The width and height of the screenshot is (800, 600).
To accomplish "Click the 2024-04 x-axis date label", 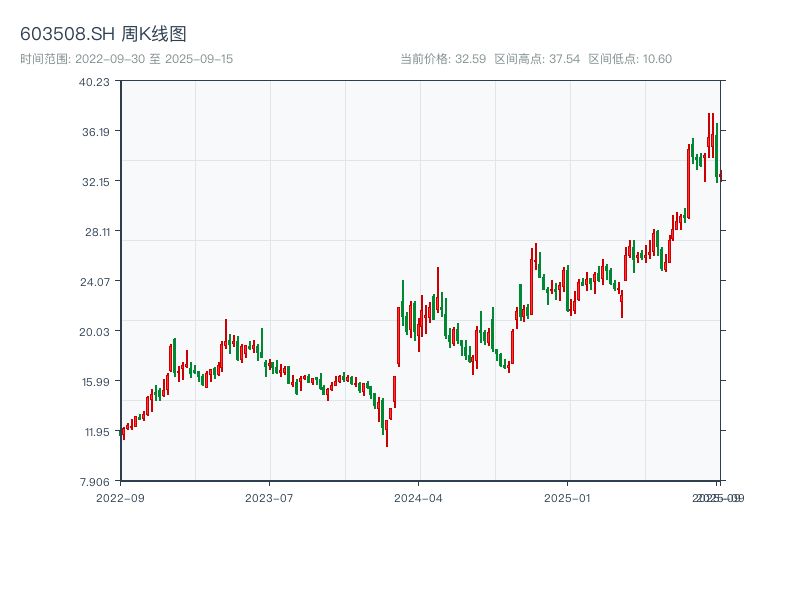I will (x=418, y=497).
